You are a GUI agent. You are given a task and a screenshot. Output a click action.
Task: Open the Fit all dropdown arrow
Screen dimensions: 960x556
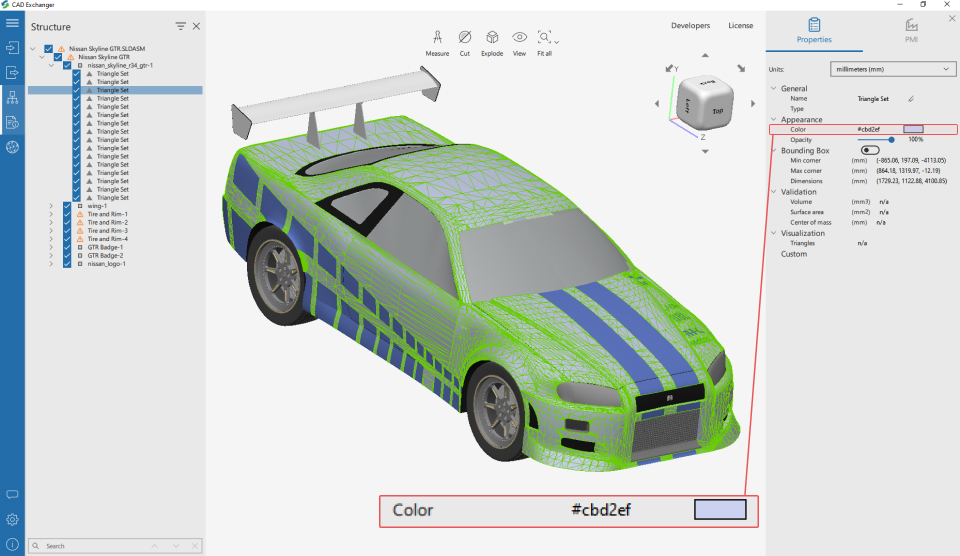click(557, 42)
